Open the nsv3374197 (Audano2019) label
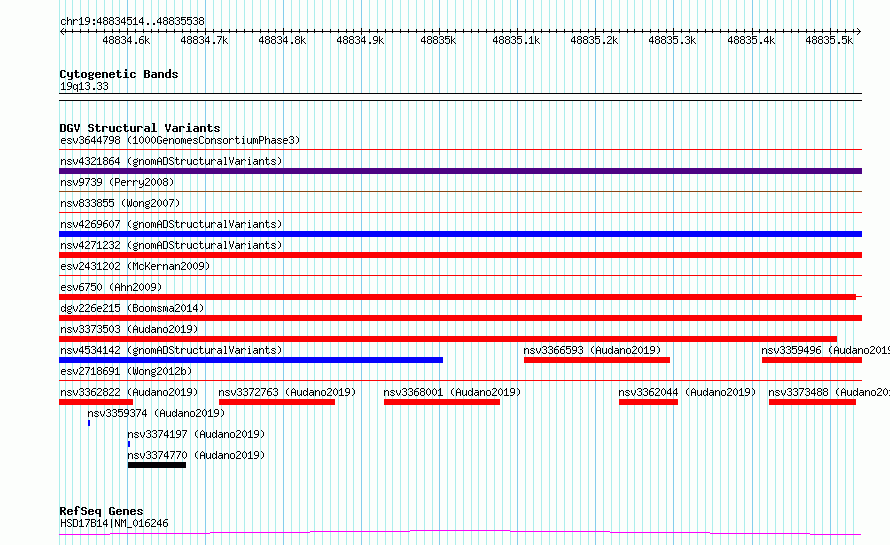This screenshot has height=545, width=890. point(196,434)
